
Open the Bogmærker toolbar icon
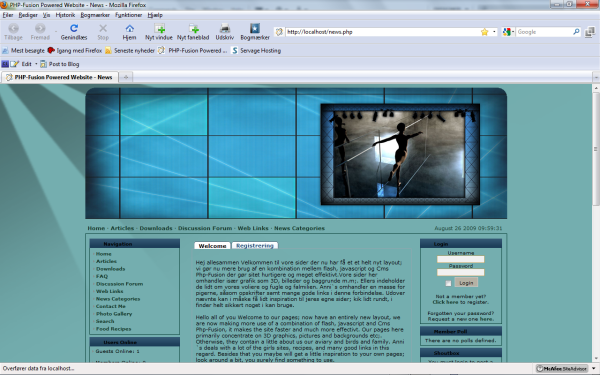255,28
